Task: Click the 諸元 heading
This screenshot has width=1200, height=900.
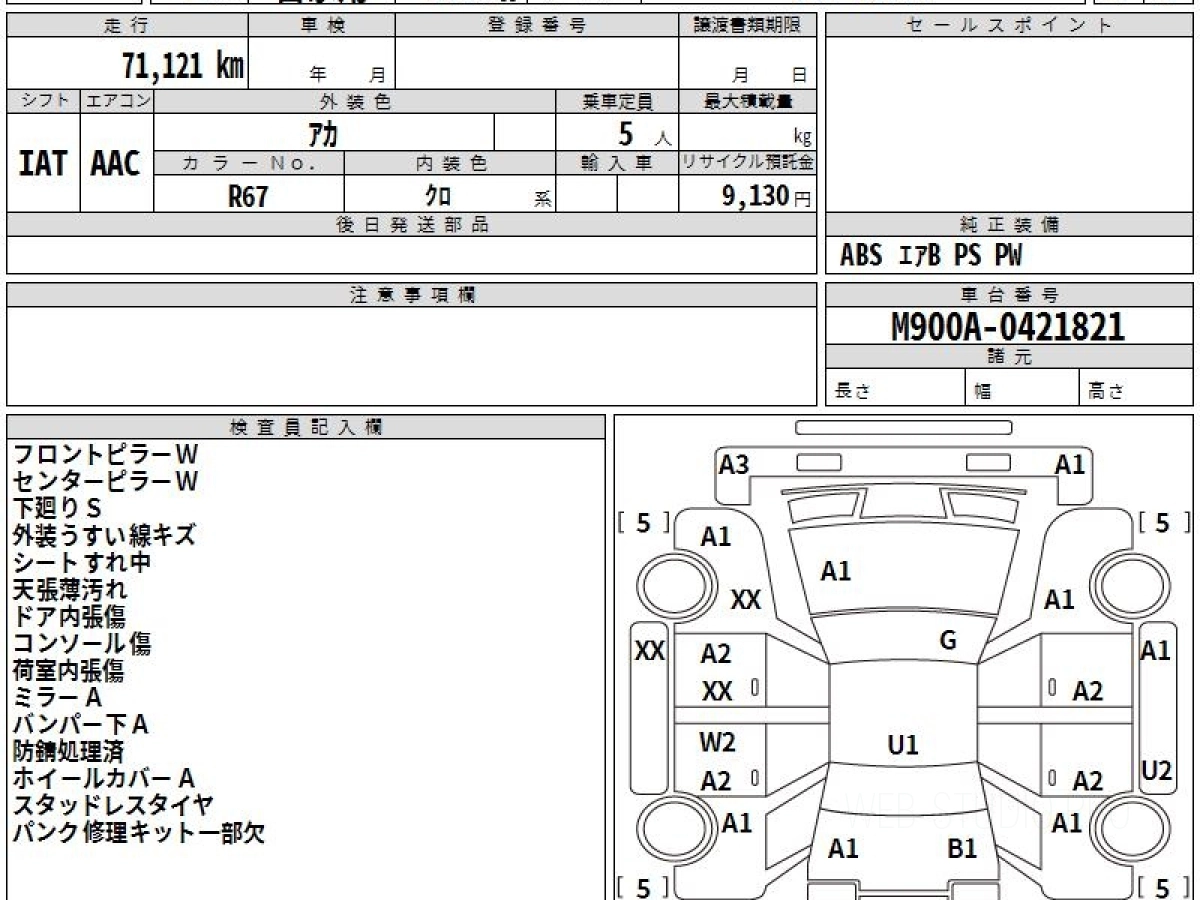Action: (x=1009, y=357)
